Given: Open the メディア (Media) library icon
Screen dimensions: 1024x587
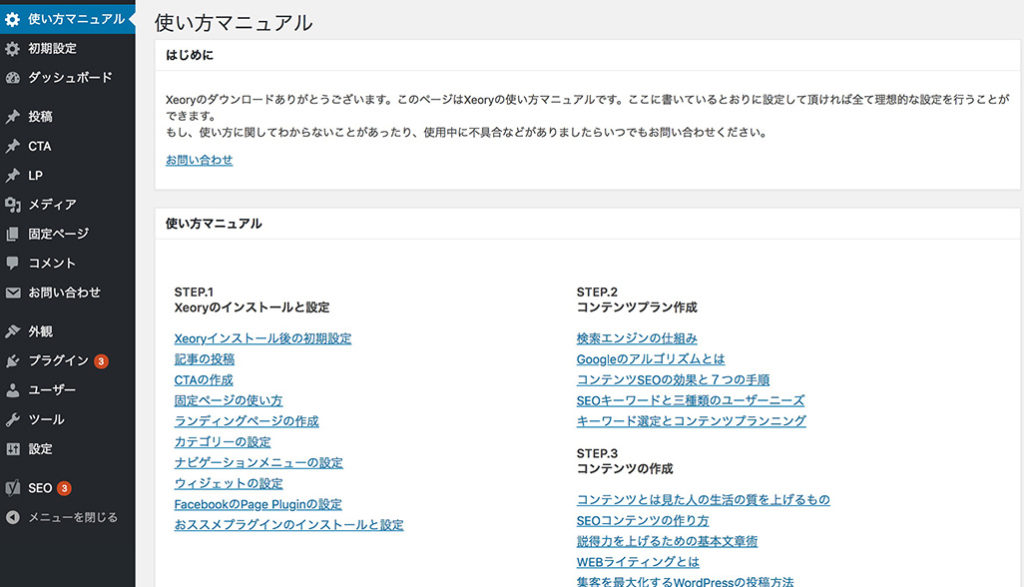Looking at the screenshot, I should point(13,204).
